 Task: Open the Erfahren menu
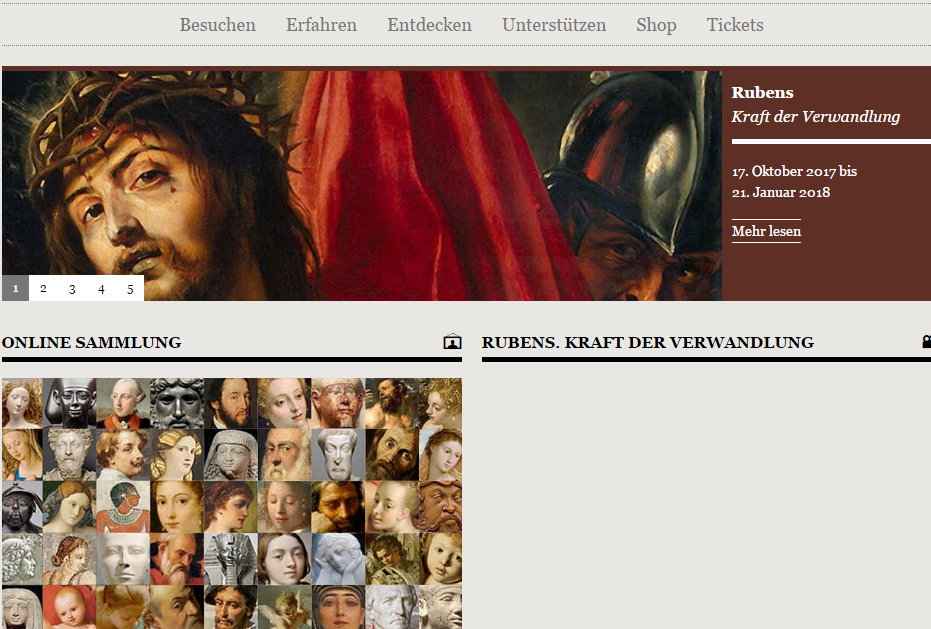[321, 25]
